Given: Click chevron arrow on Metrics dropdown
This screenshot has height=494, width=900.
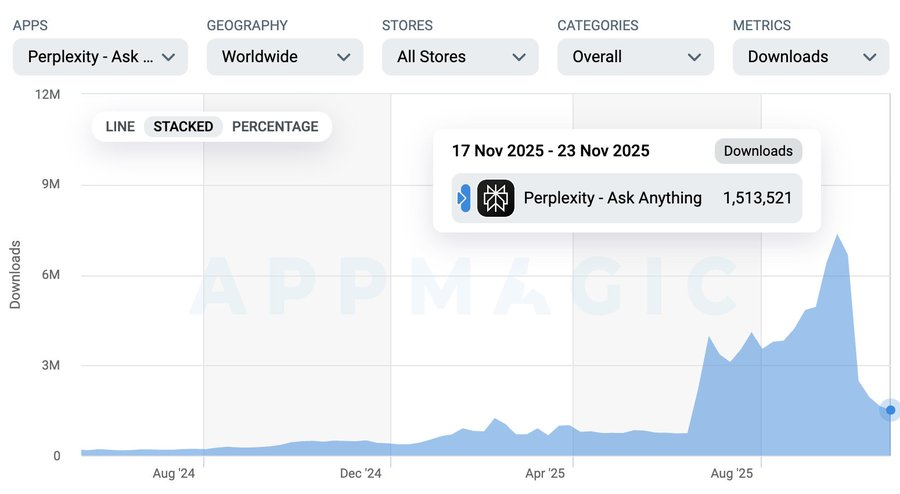Looking at the screenshot, I should [869, 58].
